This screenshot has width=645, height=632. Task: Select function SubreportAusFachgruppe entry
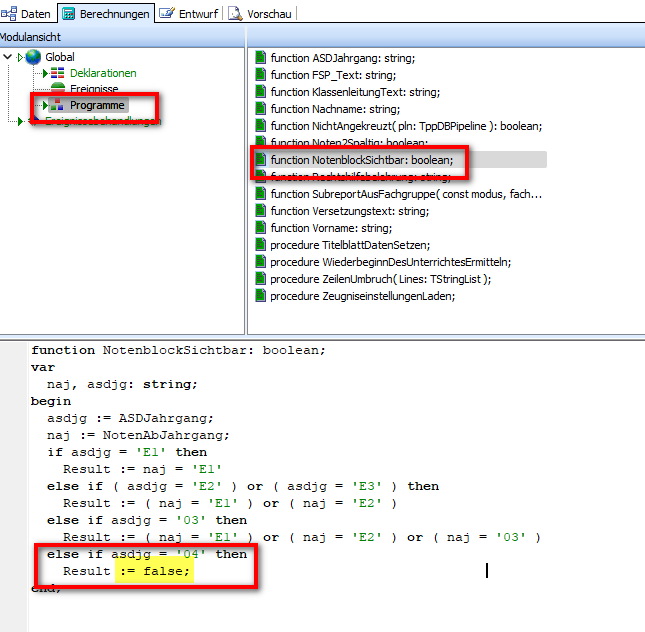tap(406, 194)
